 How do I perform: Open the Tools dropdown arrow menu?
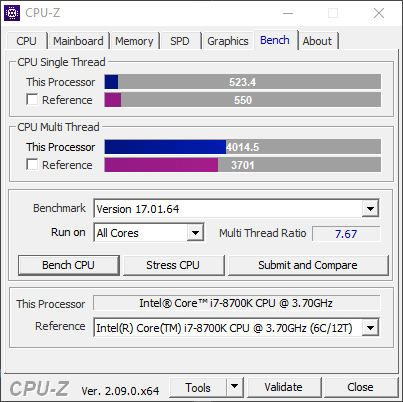click(235, 387)
